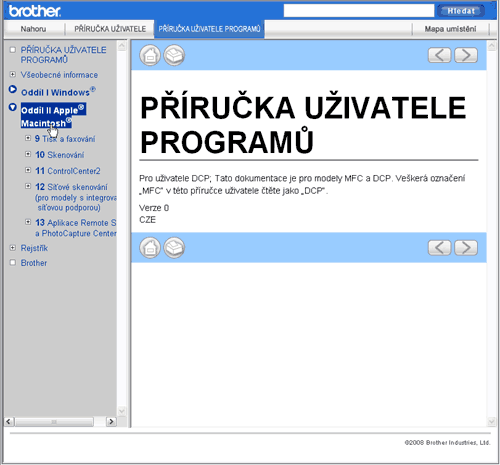Open the PŘÍRUČKA UŽIVATELE tab
This screenshot has height=465, width=500.
click(x=110, y=29)
